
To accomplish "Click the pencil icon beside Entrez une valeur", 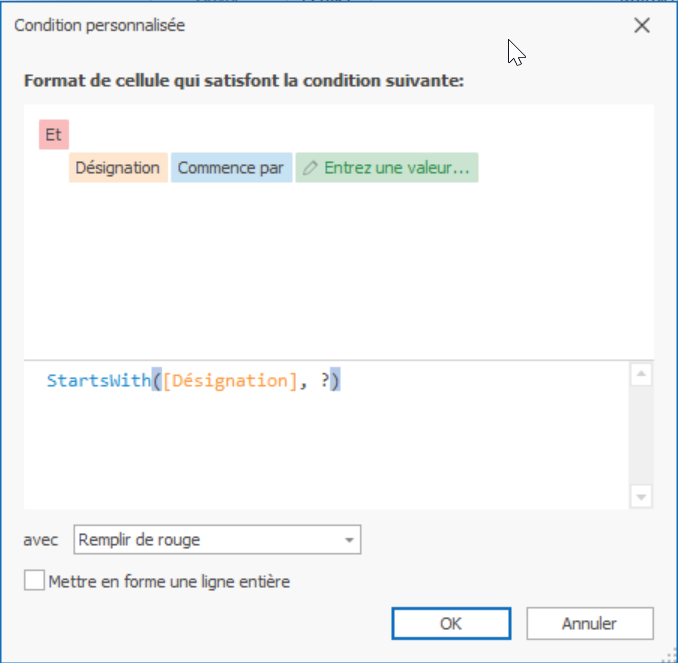I will 310,167.
